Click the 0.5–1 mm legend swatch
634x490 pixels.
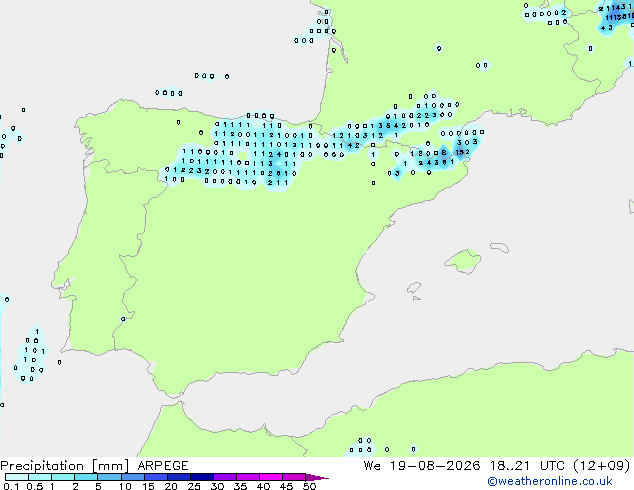pos(40,477)
